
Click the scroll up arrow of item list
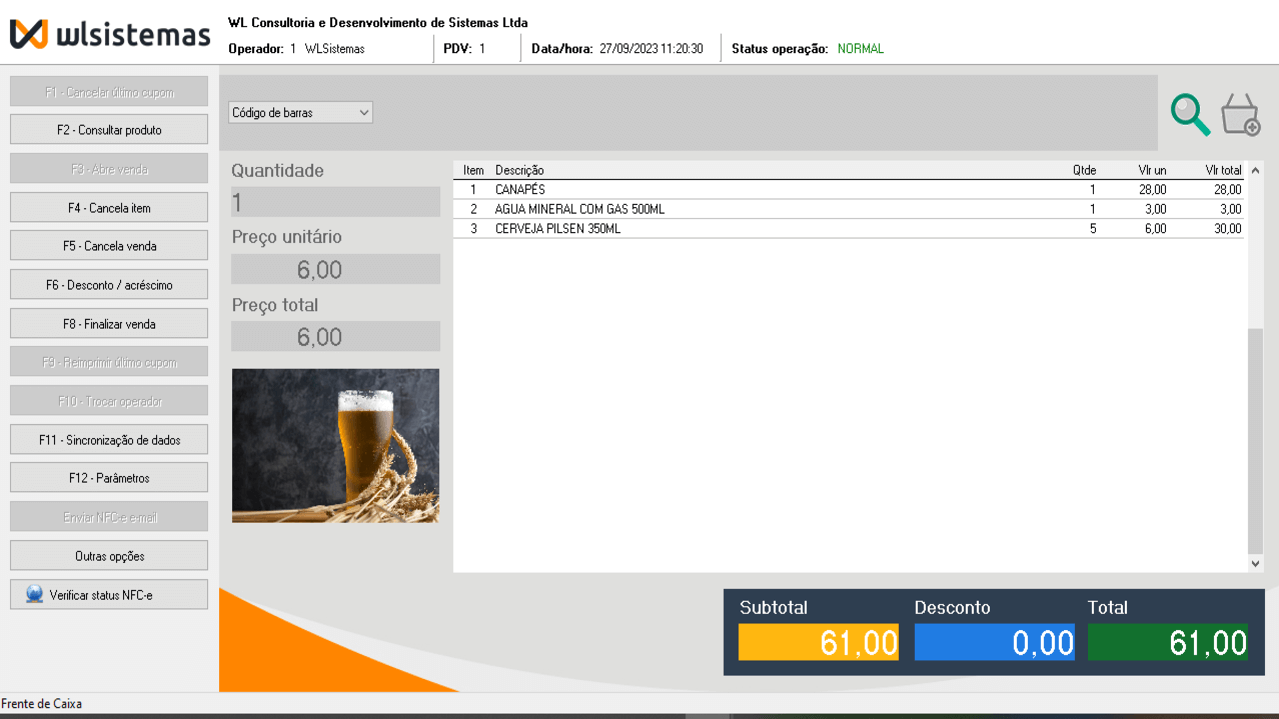pos(1256,171)
